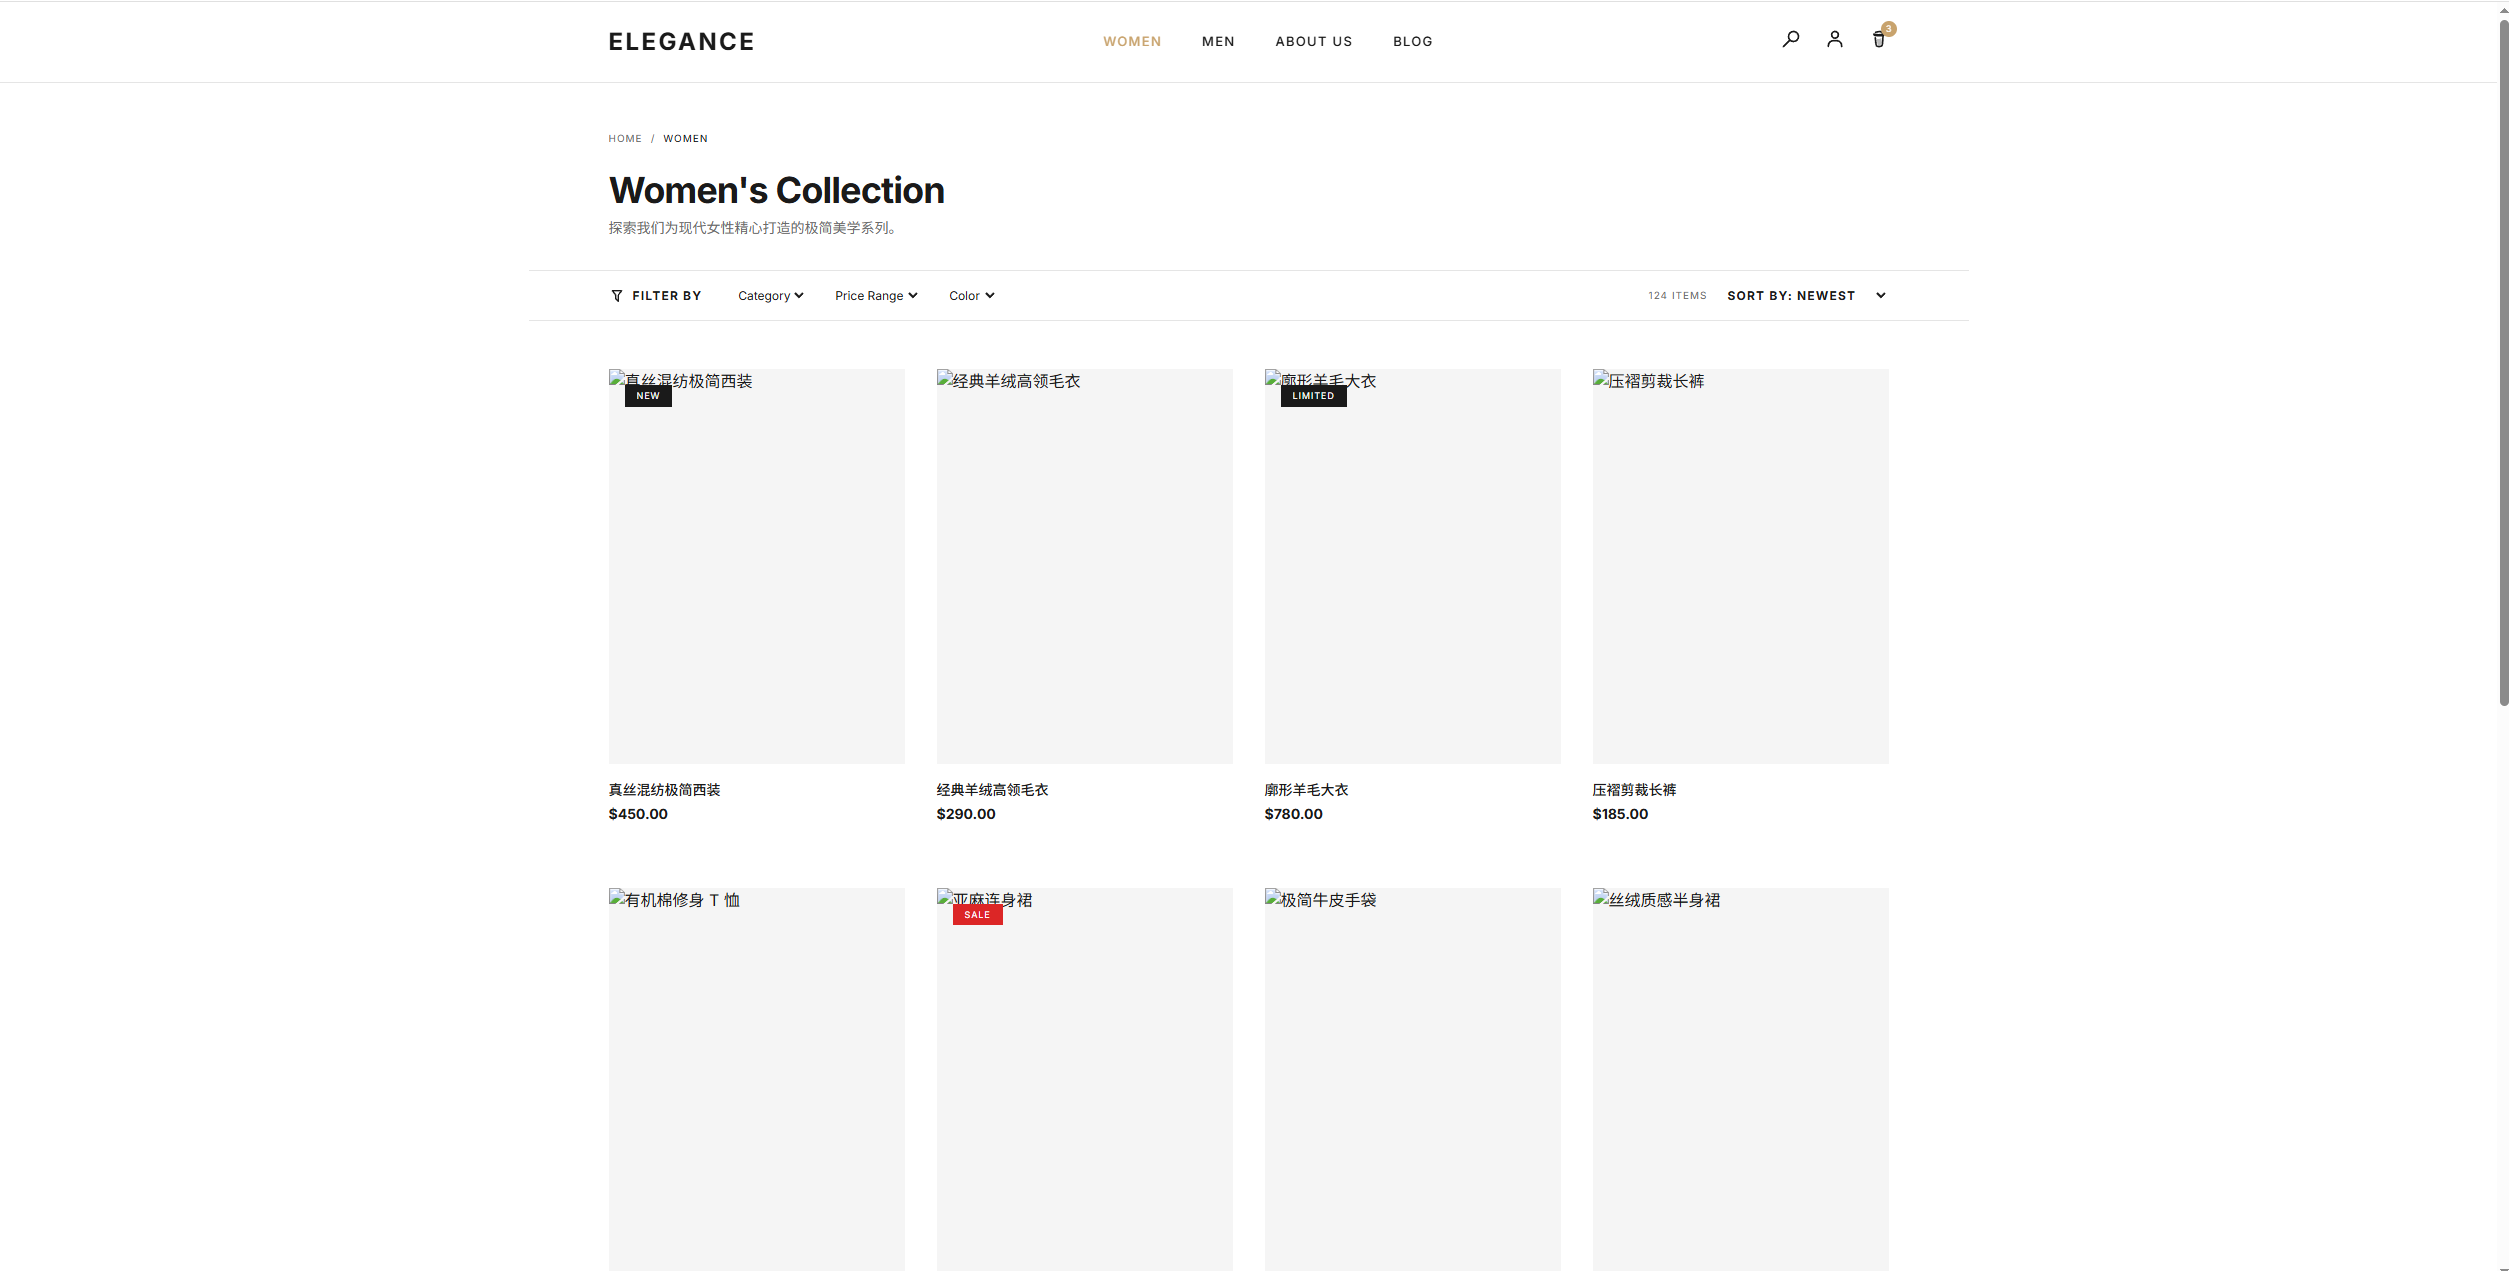Click the HOME breadcrumb link
Image resolution: width=2509 pixels, height=1271 pixels.
(x=625, y=139)
